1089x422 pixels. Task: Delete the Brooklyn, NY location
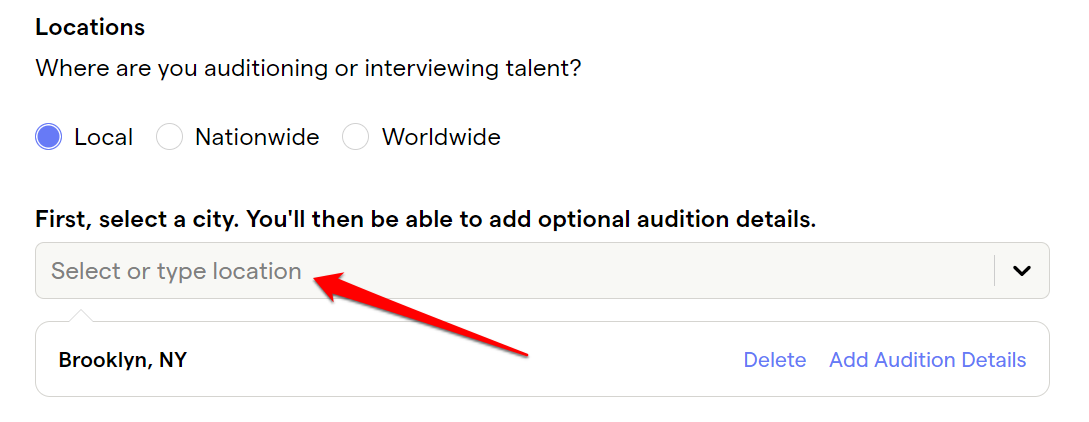coord(774,360)
